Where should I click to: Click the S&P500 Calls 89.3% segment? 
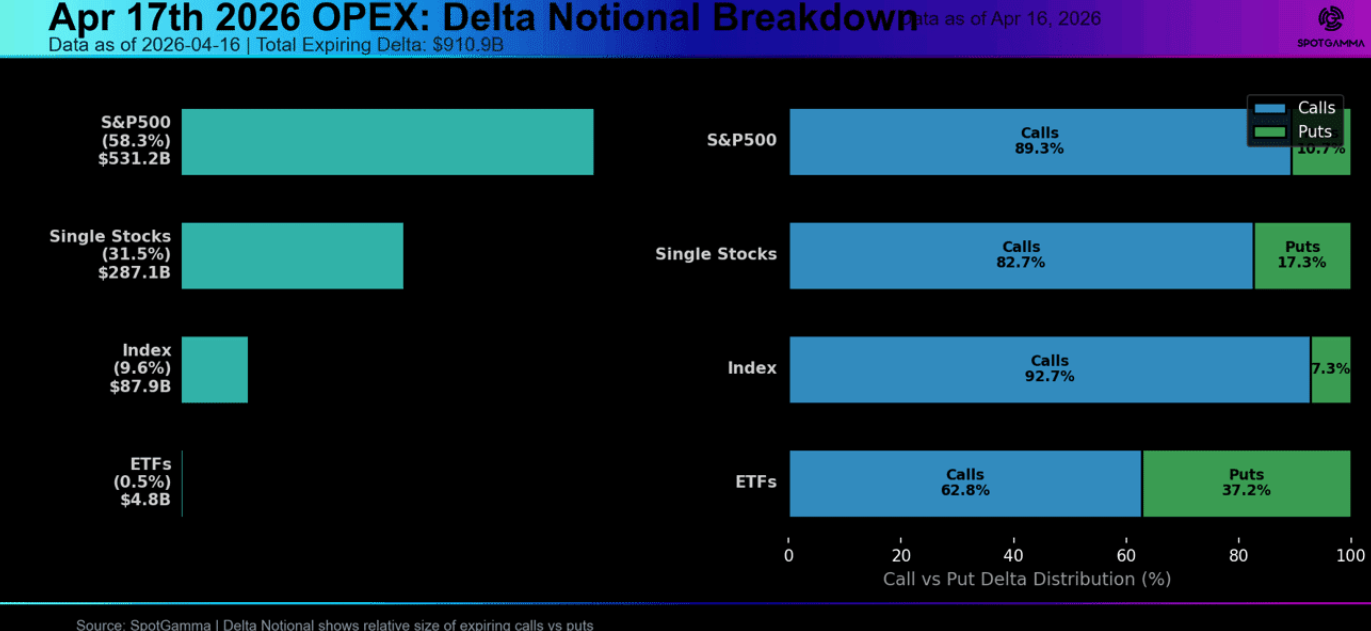coord(1039,142)
